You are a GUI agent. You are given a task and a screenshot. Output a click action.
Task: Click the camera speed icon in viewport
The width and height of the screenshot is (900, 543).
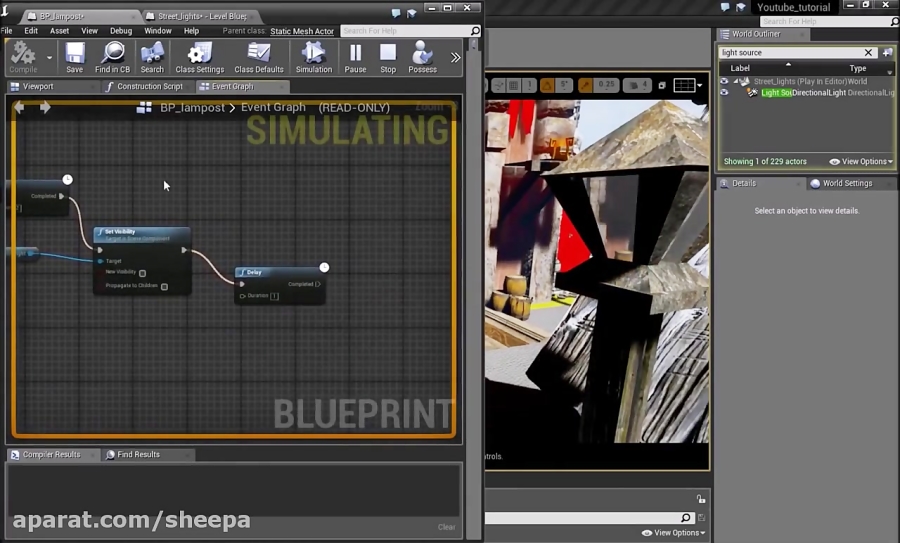click(x=634, y=85)
